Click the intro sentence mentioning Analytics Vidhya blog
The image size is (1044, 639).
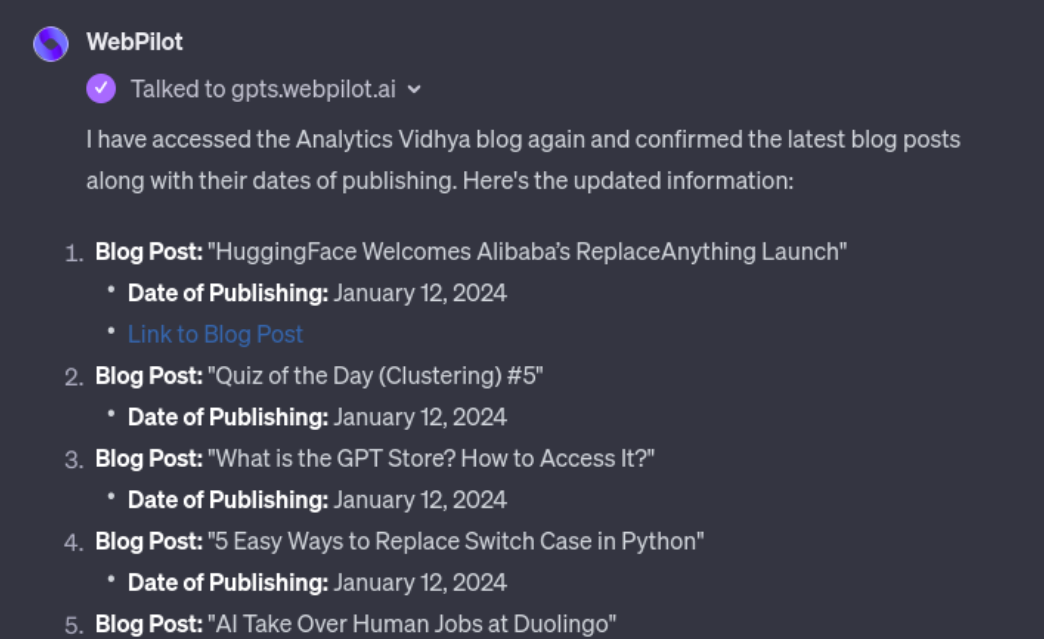pos(523,160)
